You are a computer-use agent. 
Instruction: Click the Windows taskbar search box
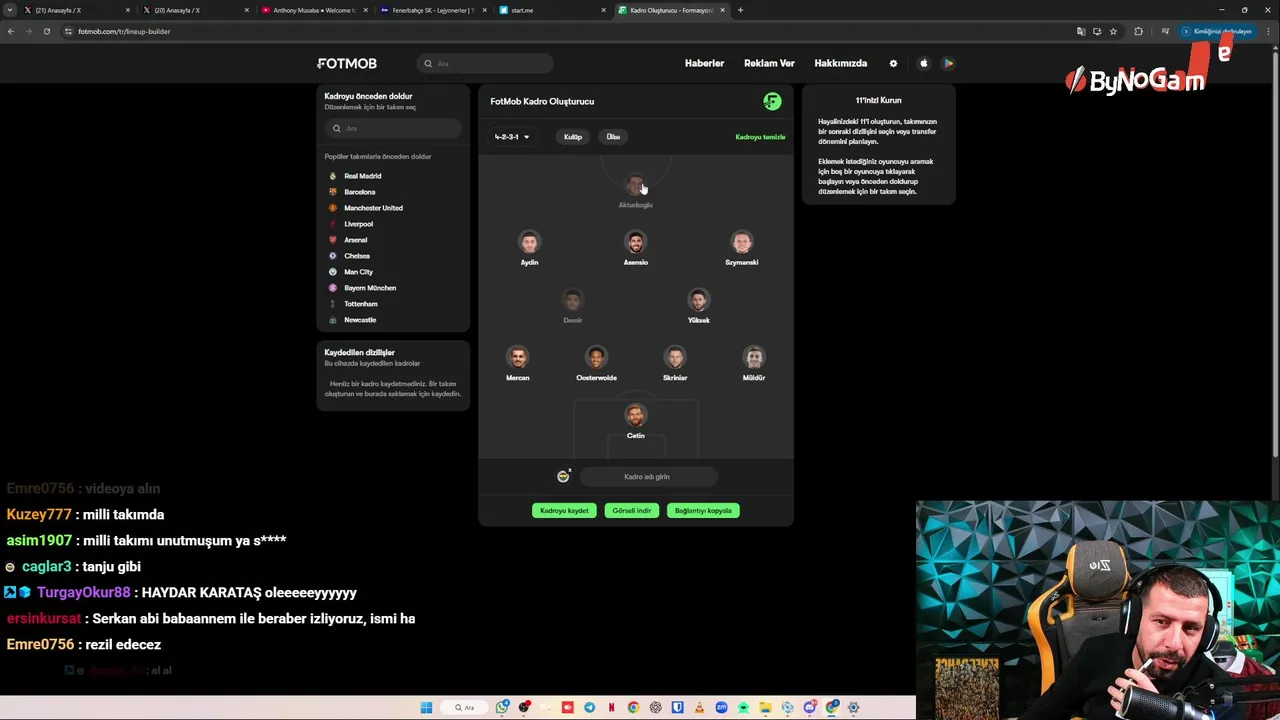pos(464,707)
